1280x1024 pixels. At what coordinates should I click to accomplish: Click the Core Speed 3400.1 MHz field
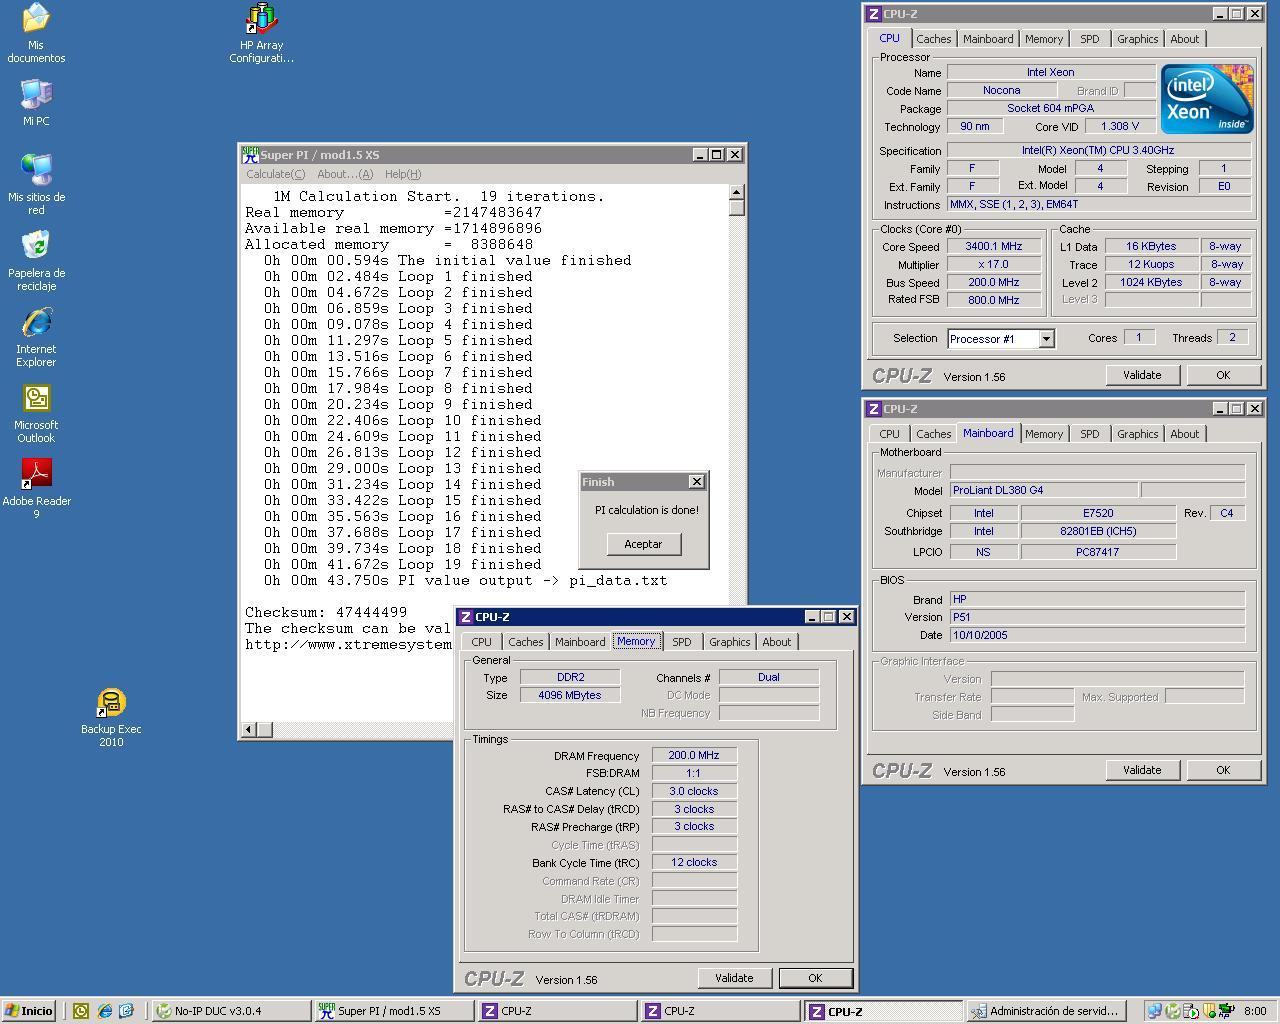point(994,246)
